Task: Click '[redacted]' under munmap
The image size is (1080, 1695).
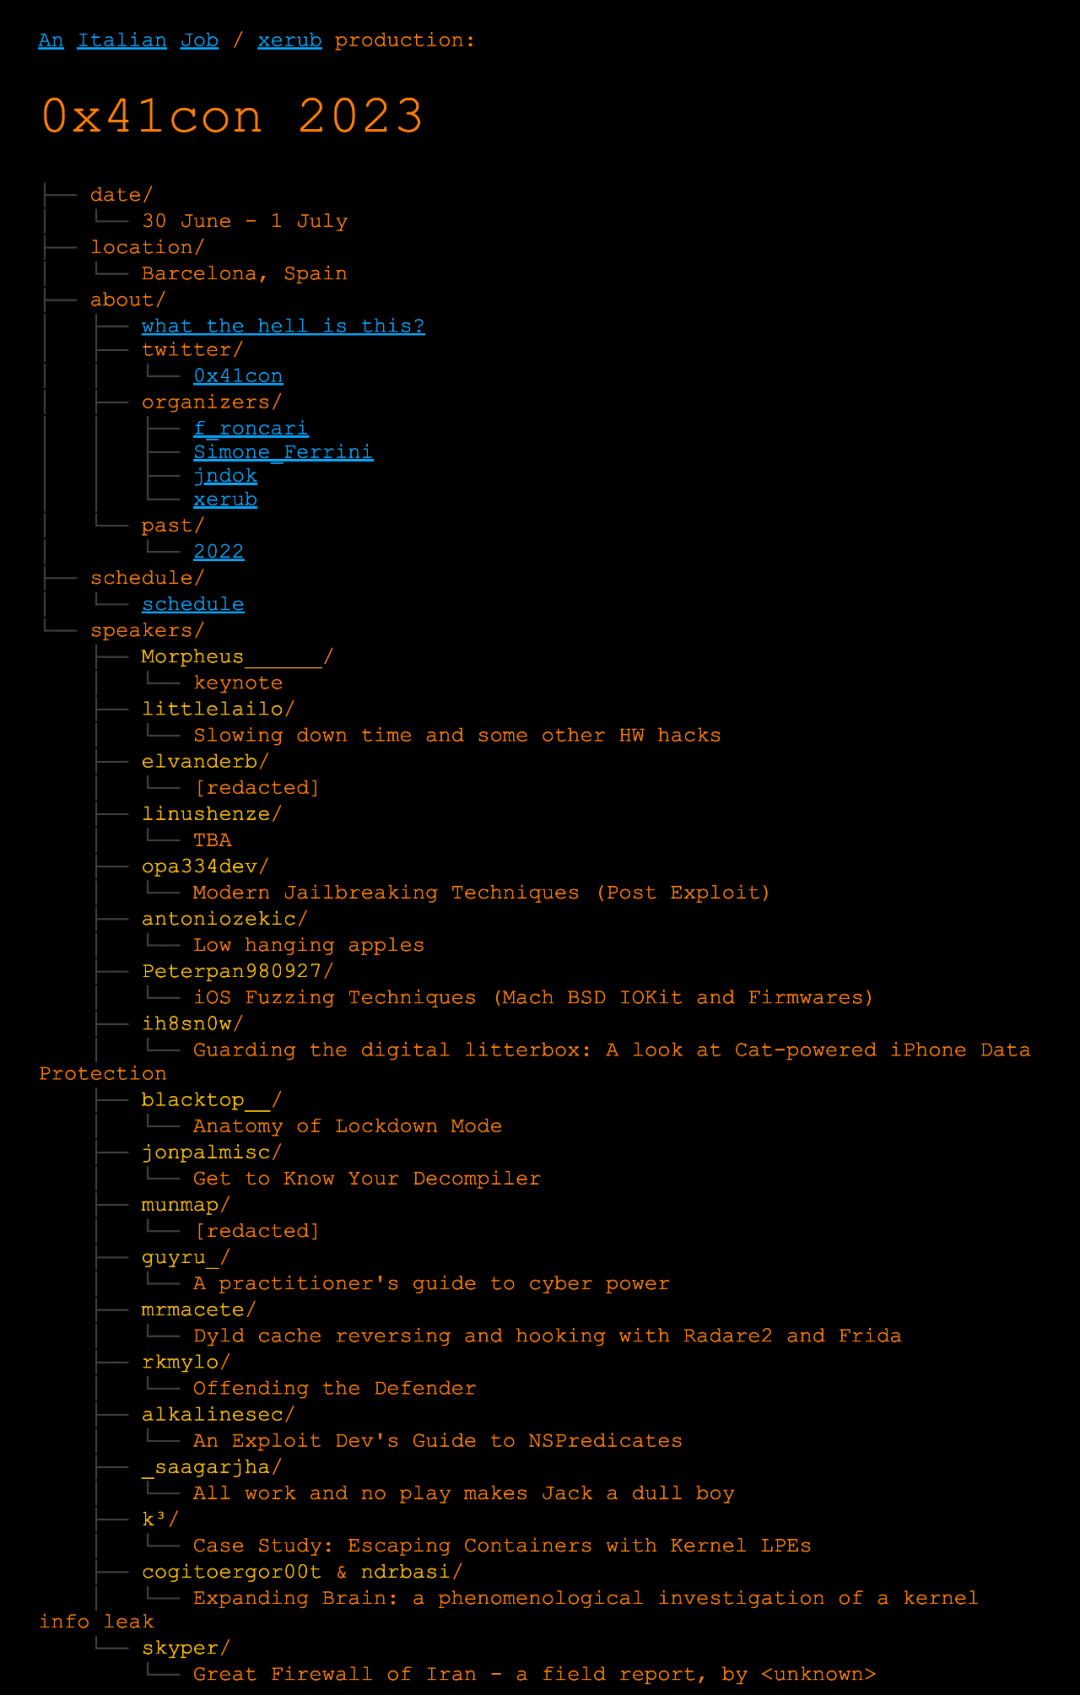Action: pos(257,1231)
